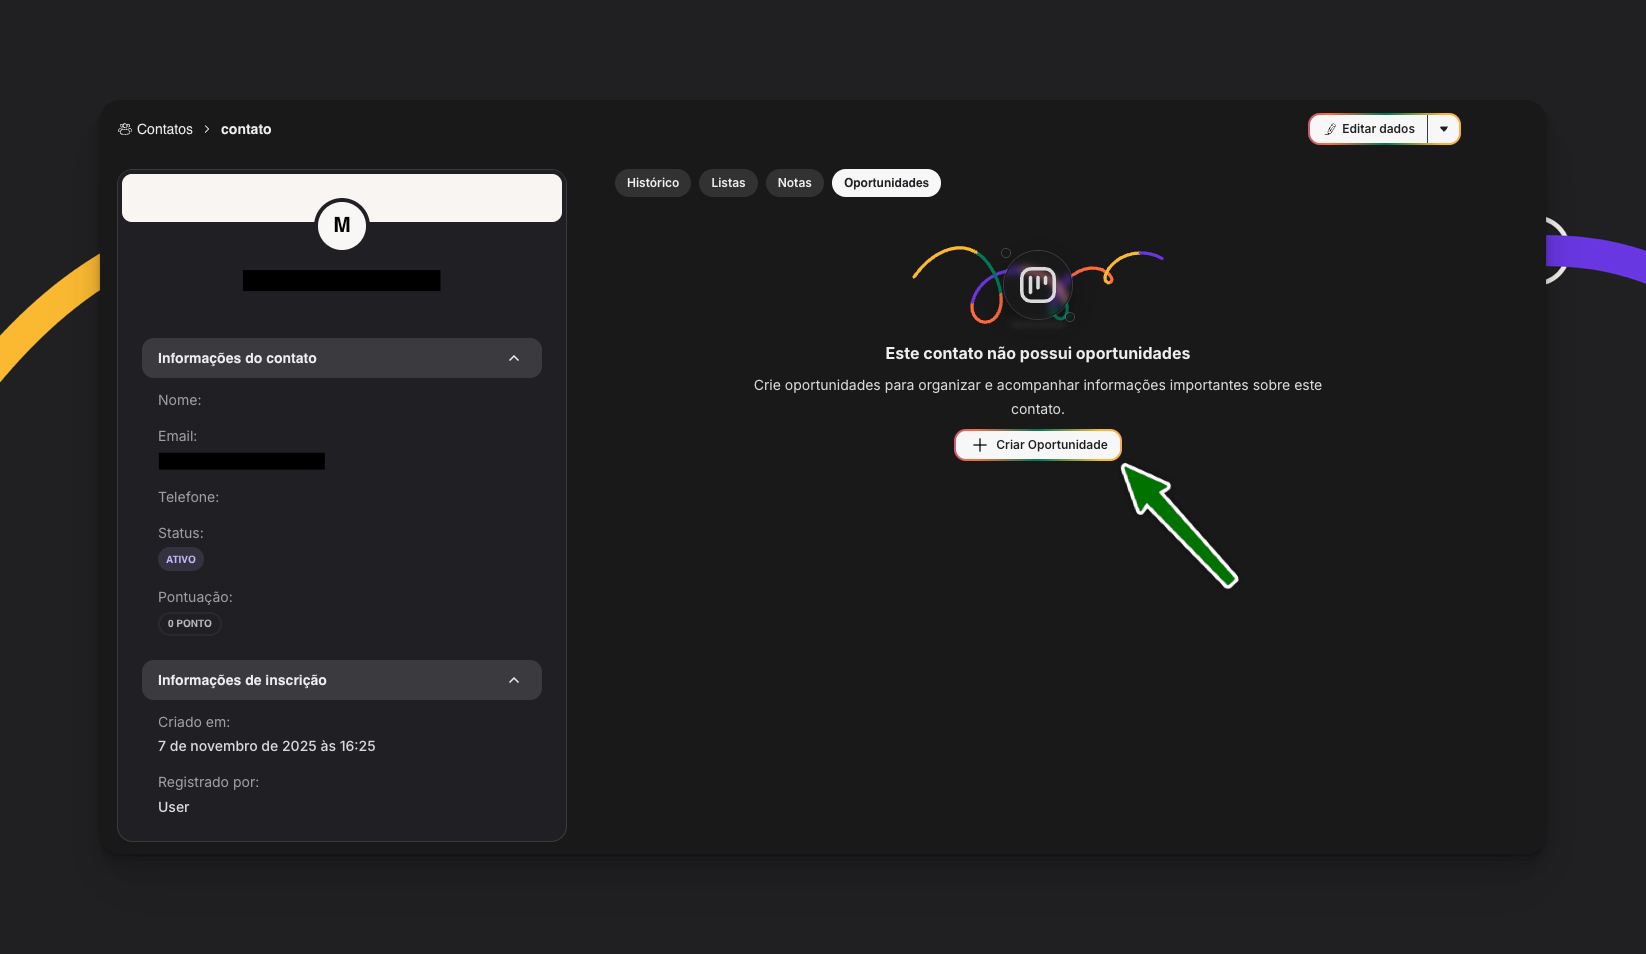Open the dropdown arrow beside Editar dados
Screen dimensions: 1646x954
[x=1443, y=129]
